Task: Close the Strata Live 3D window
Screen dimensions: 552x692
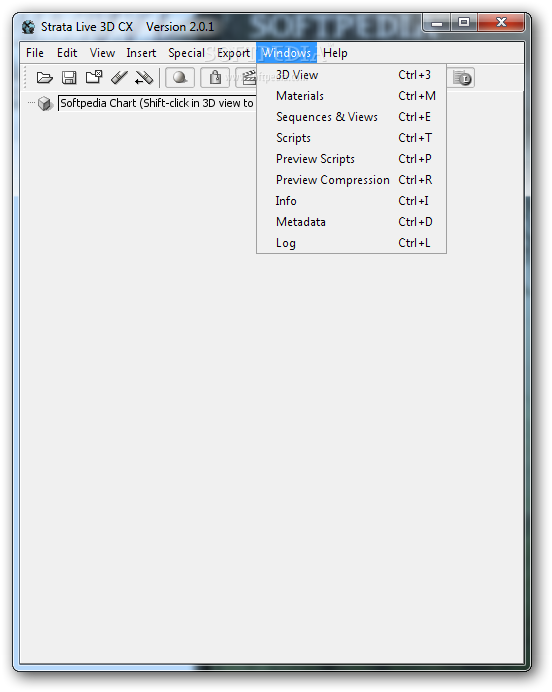Action: point(501,23)
